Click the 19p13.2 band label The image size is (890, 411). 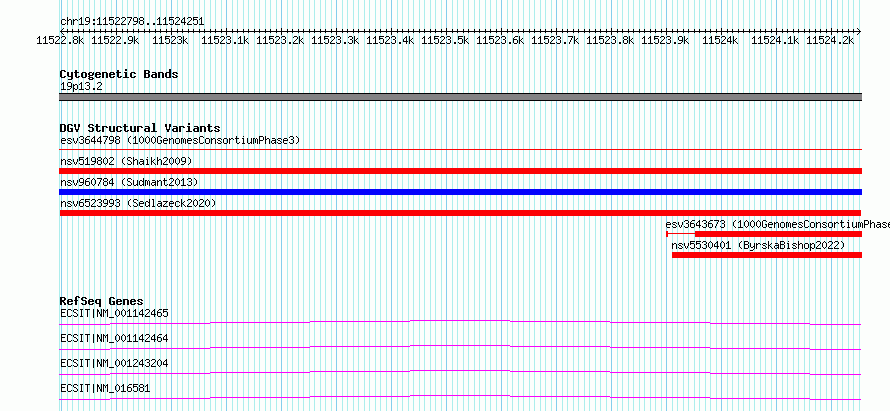(x=81, y=87)
